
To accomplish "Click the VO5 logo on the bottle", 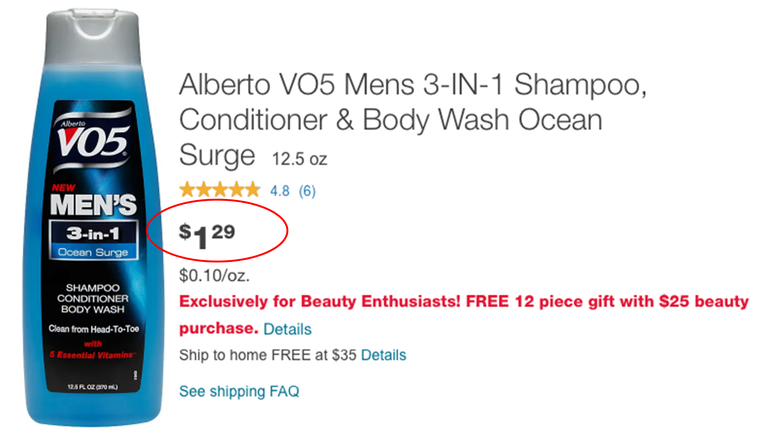I will [93, 141].
